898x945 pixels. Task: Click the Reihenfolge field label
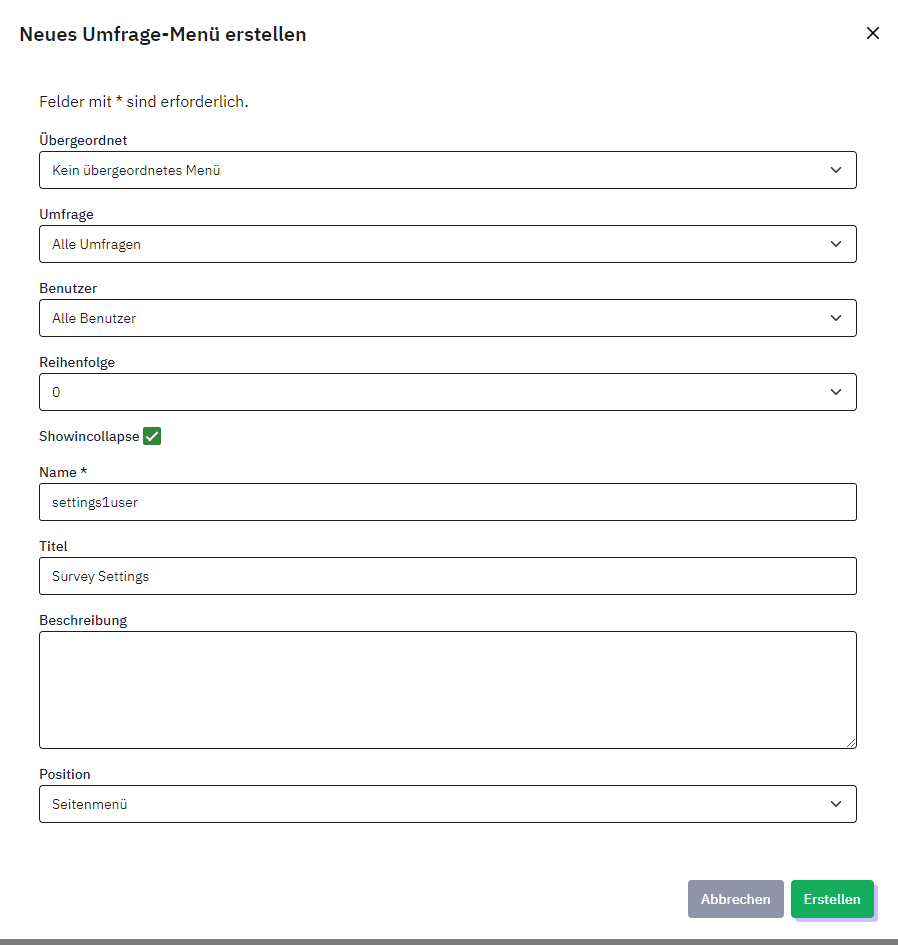(x=77, y=362)
